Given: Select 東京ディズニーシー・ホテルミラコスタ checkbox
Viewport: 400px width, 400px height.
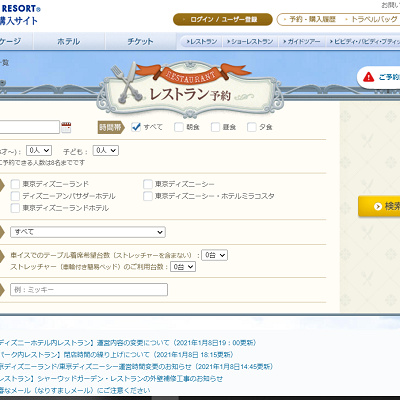Looking at the screenshot, I should coord(148,196).
